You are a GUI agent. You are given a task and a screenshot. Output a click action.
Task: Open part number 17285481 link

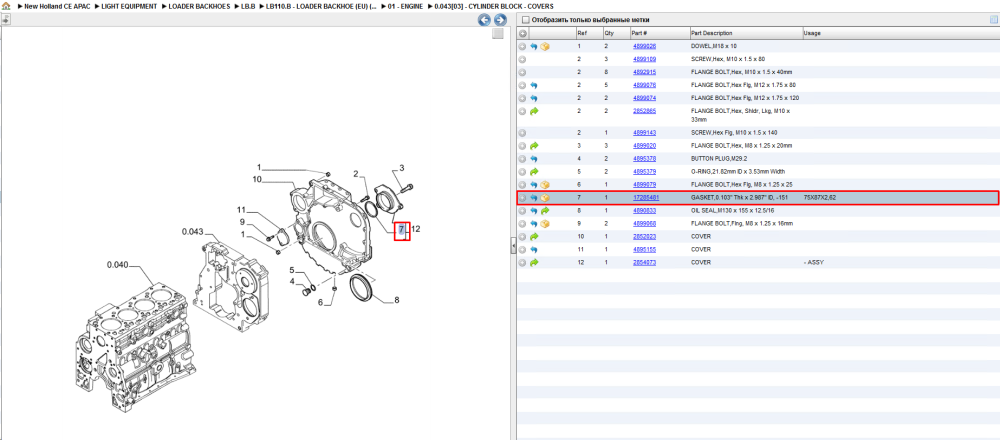[x=645, y=198]
